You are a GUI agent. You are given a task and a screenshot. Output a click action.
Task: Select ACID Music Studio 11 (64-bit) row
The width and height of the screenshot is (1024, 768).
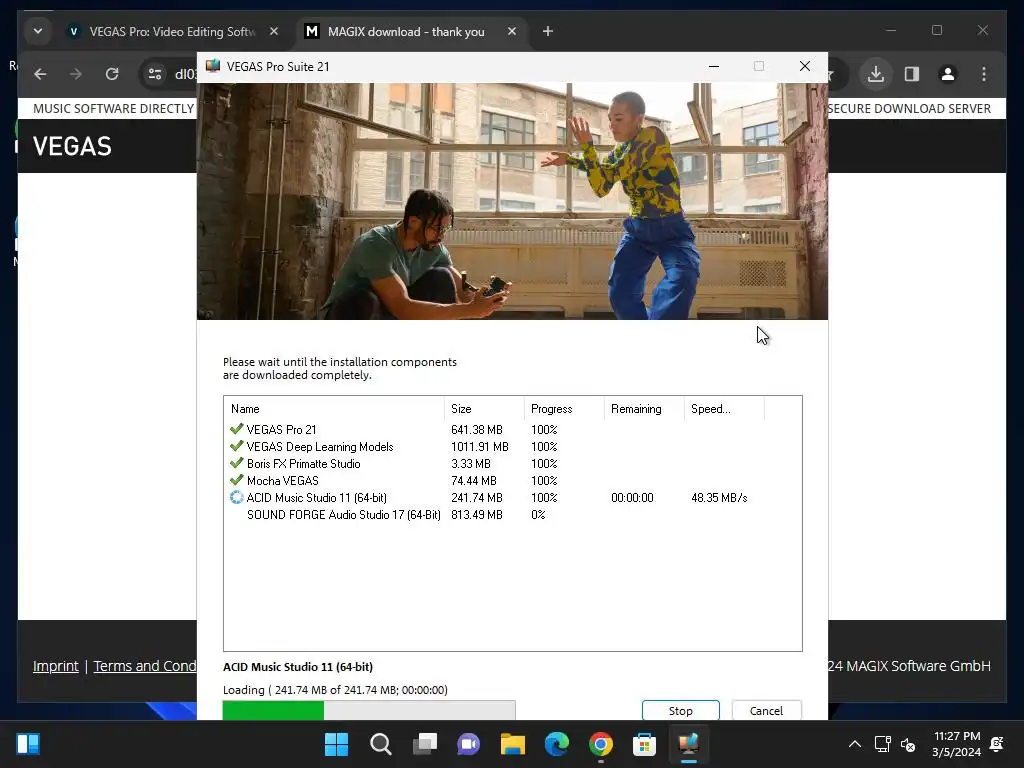[512, 498]
